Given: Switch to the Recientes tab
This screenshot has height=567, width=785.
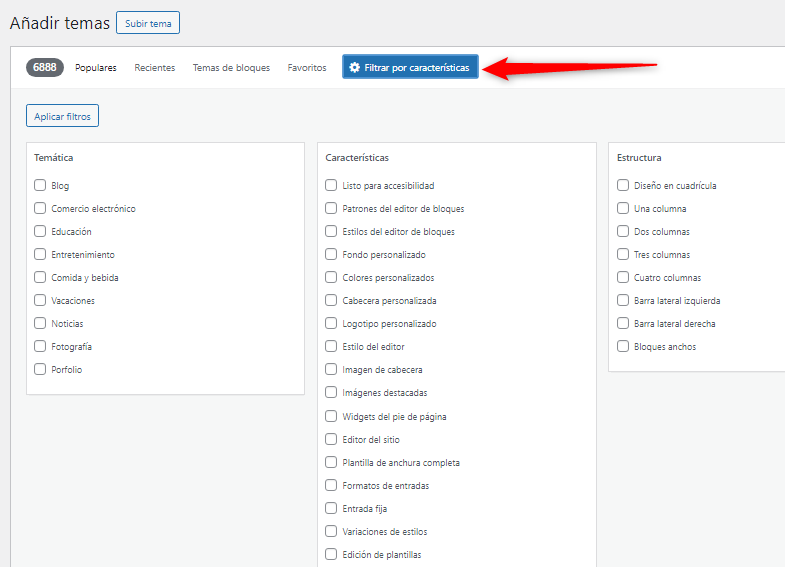Looking at the screenshot, I should click(x=155, y=68).
